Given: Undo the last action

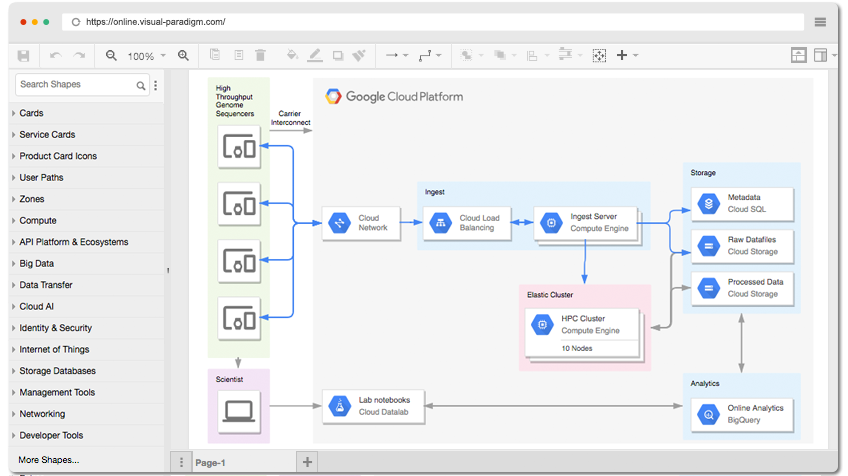Looking at the screenshot, I should click(x=55, y=55).
